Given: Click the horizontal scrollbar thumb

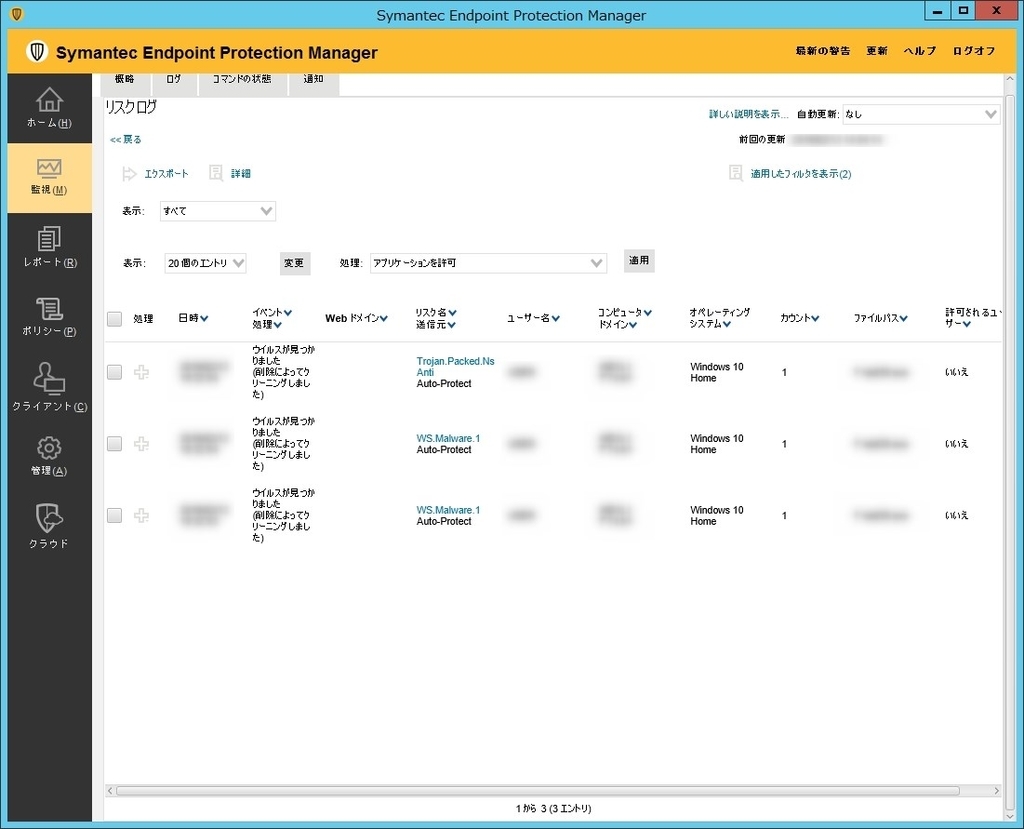Looking at the screenshot, I should [x=538, y=791].
